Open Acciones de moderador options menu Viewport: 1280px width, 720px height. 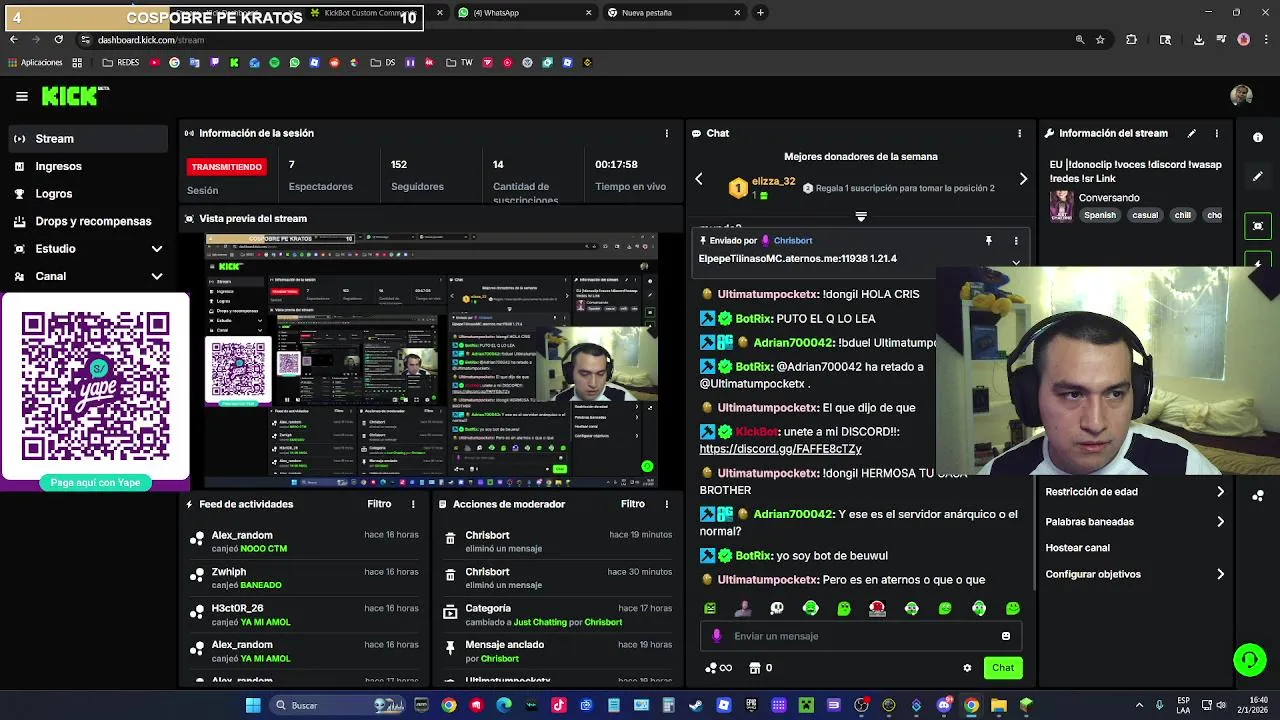tap(667, 504)
